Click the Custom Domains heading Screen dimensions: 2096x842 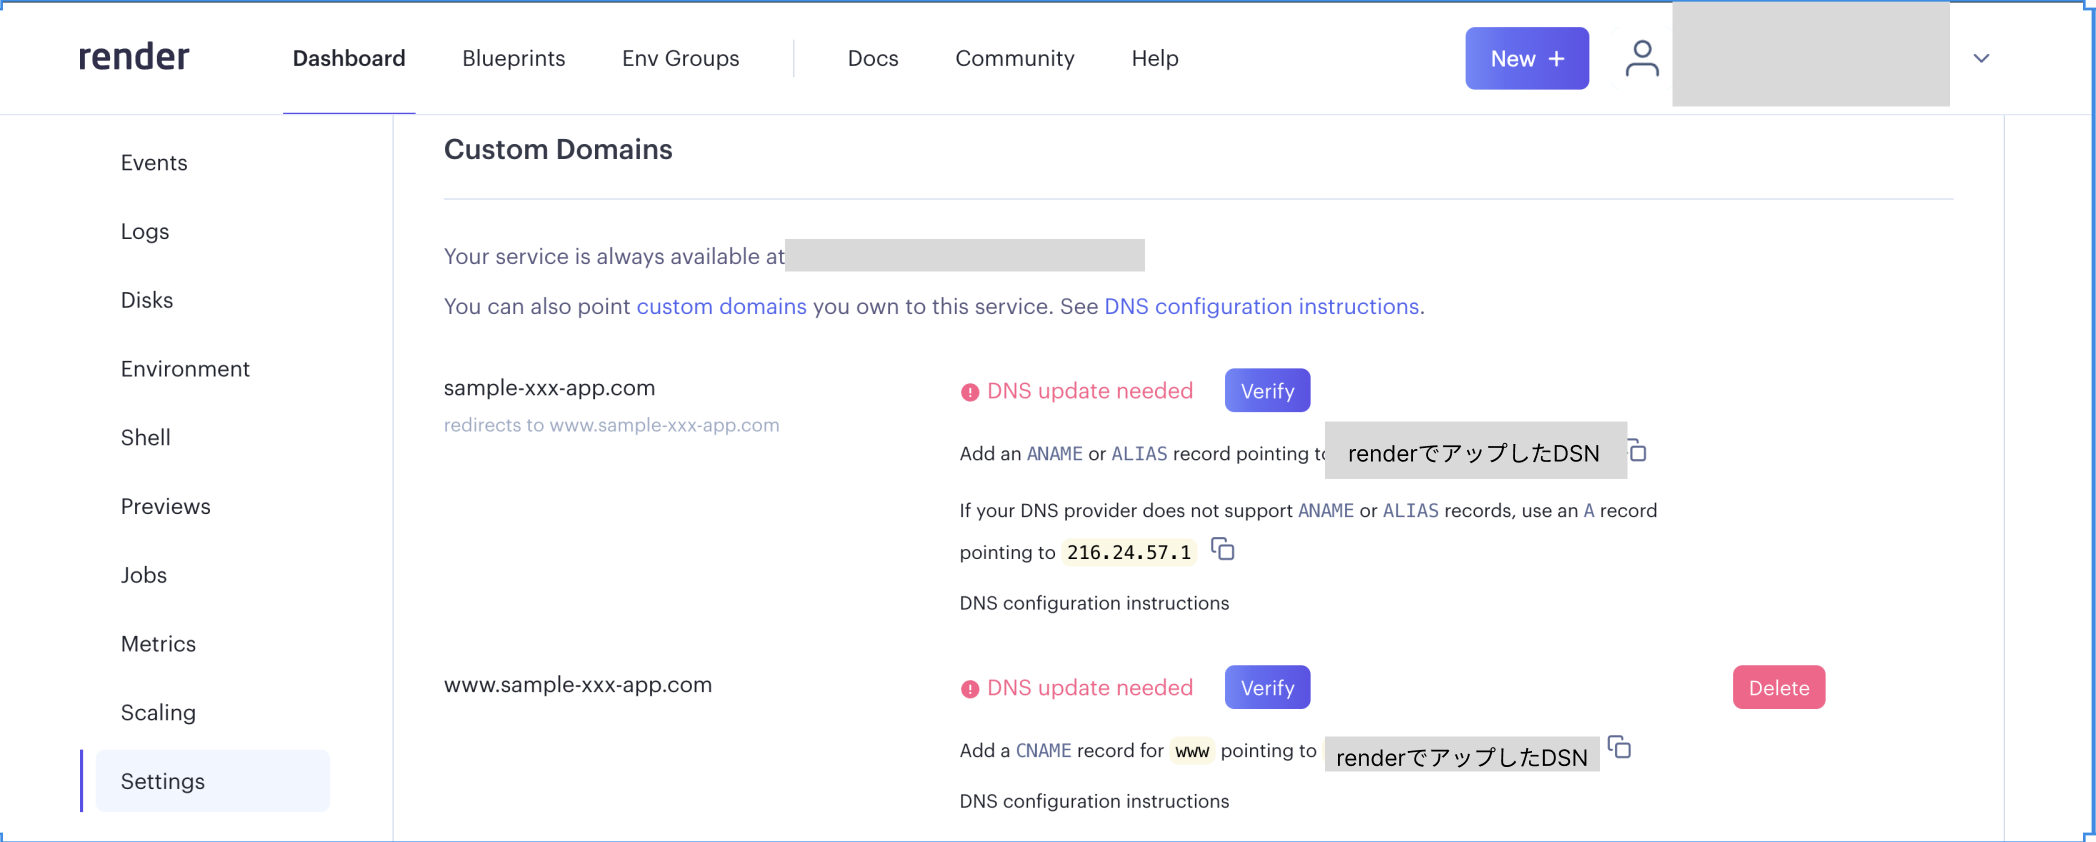(558, 149)
